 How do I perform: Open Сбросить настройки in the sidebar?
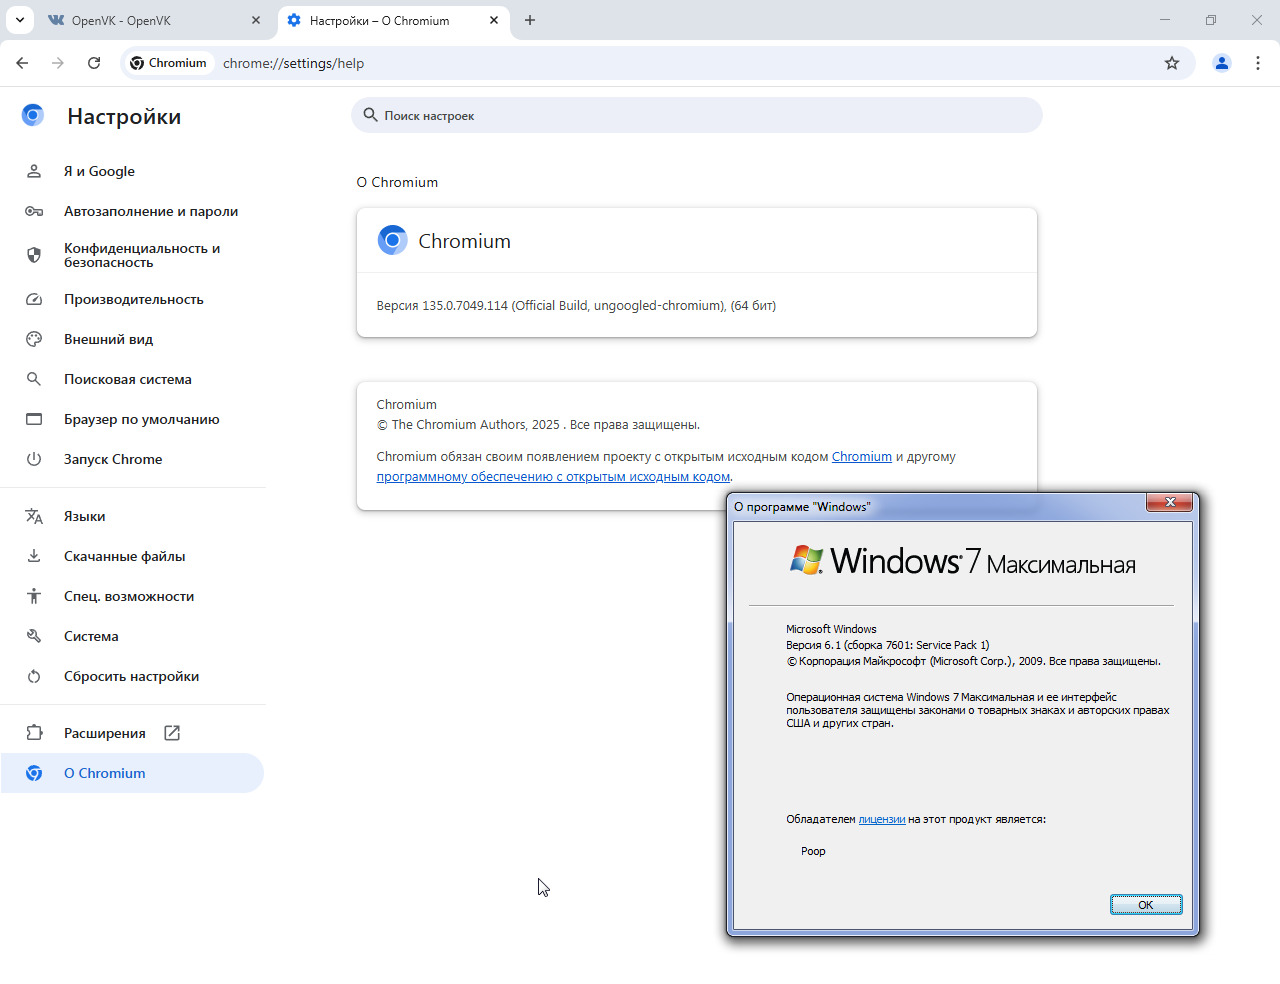(132, 676)
